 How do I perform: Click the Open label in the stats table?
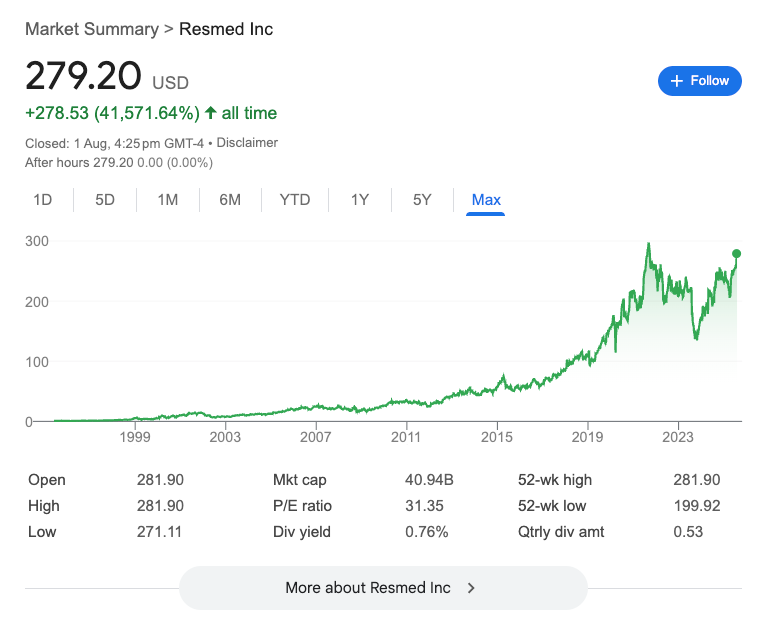[47, 480]
